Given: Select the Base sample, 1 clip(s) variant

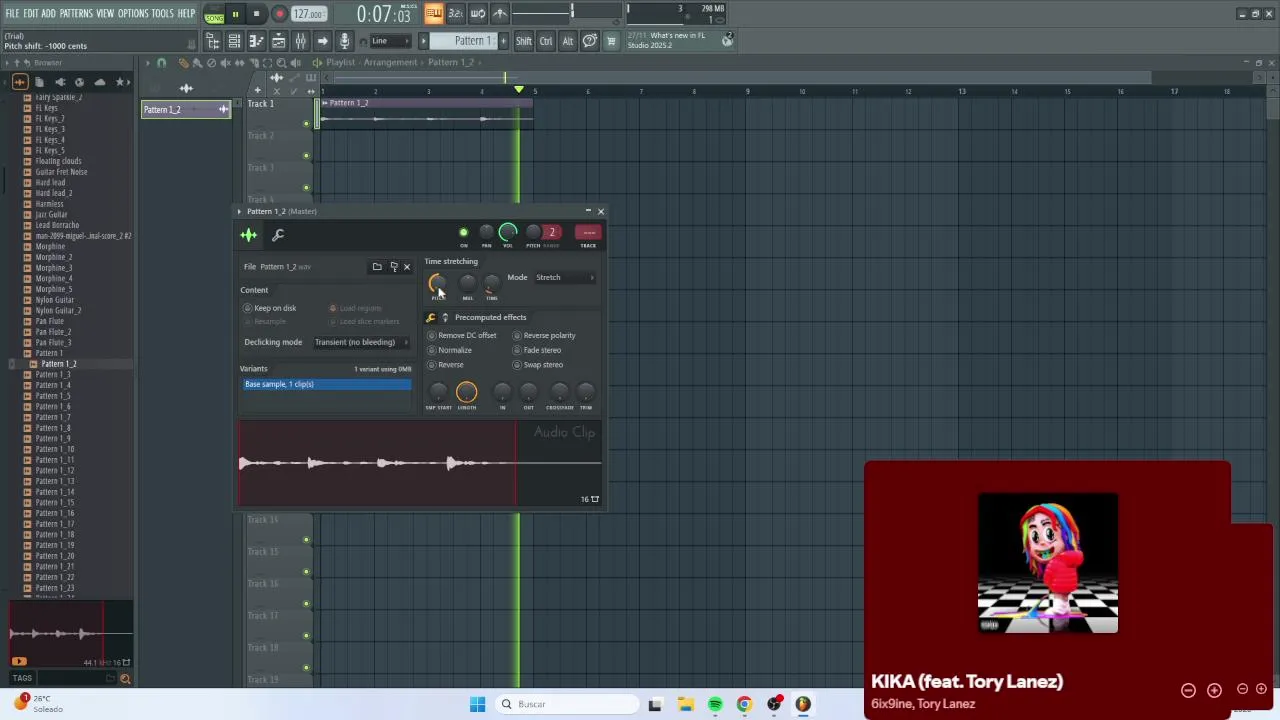Looking at the screenshot, I should pyautogui.click(x=326, y=384).
